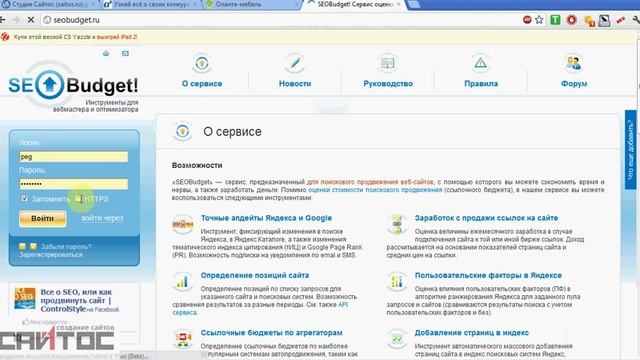Open the Определение позиций сайта link
This screenshot has width=640, height=360.
click(255, 275)
